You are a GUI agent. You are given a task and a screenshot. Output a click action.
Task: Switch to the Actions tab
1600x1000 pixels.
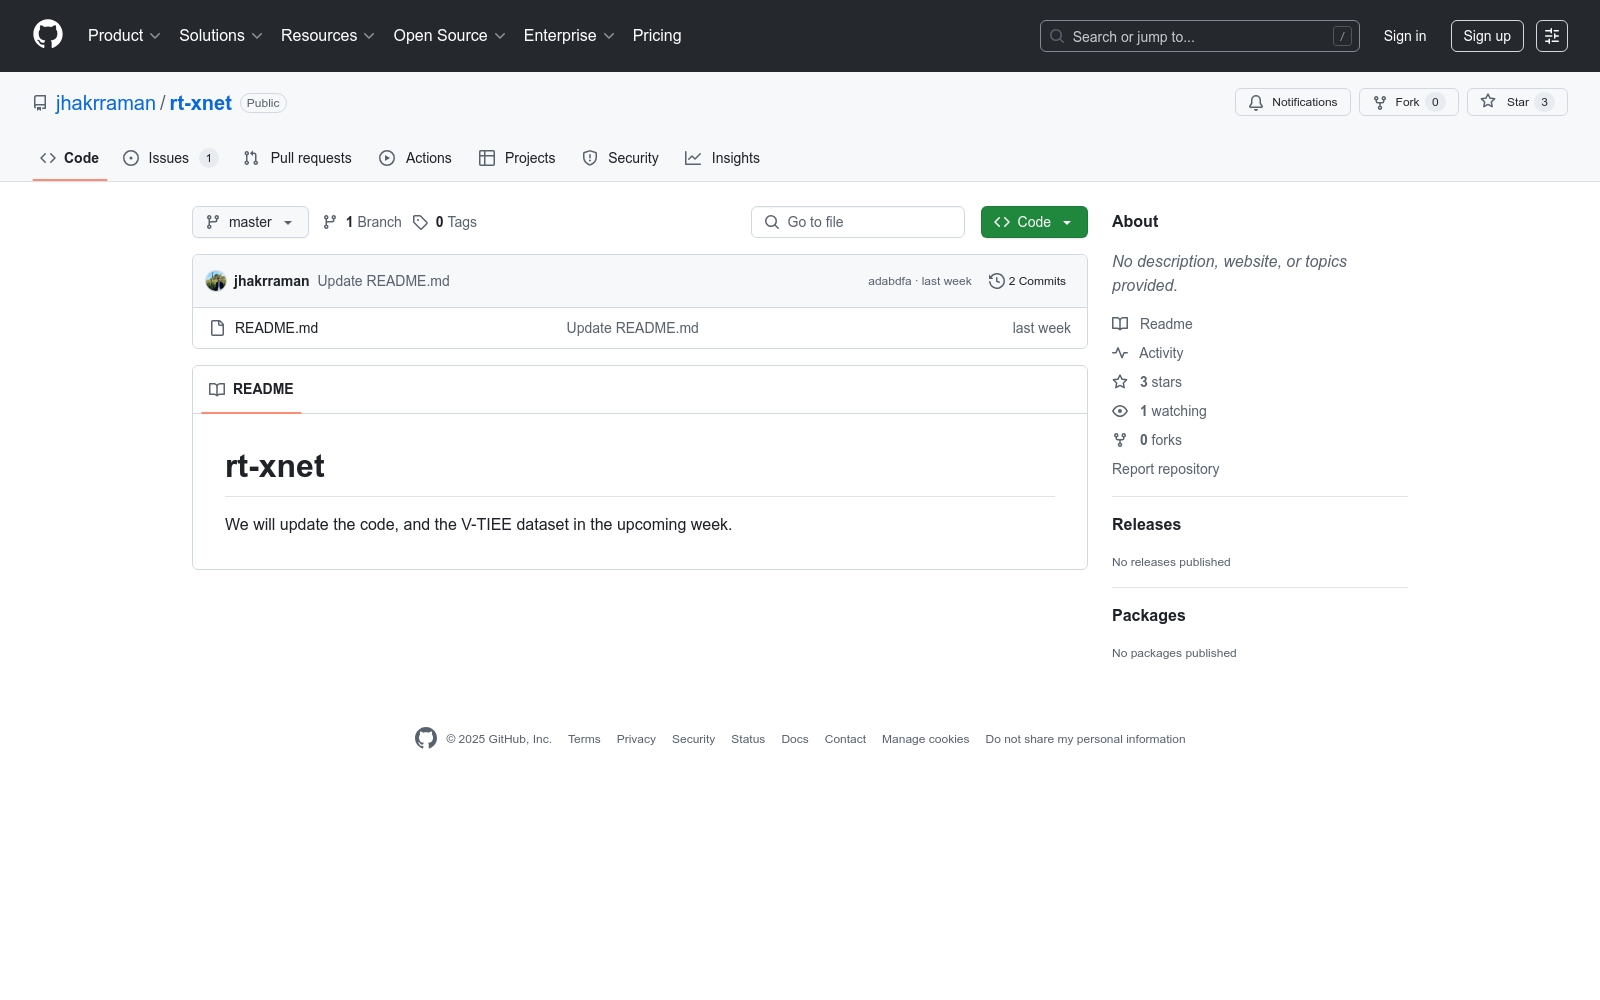tap(415, 158)
